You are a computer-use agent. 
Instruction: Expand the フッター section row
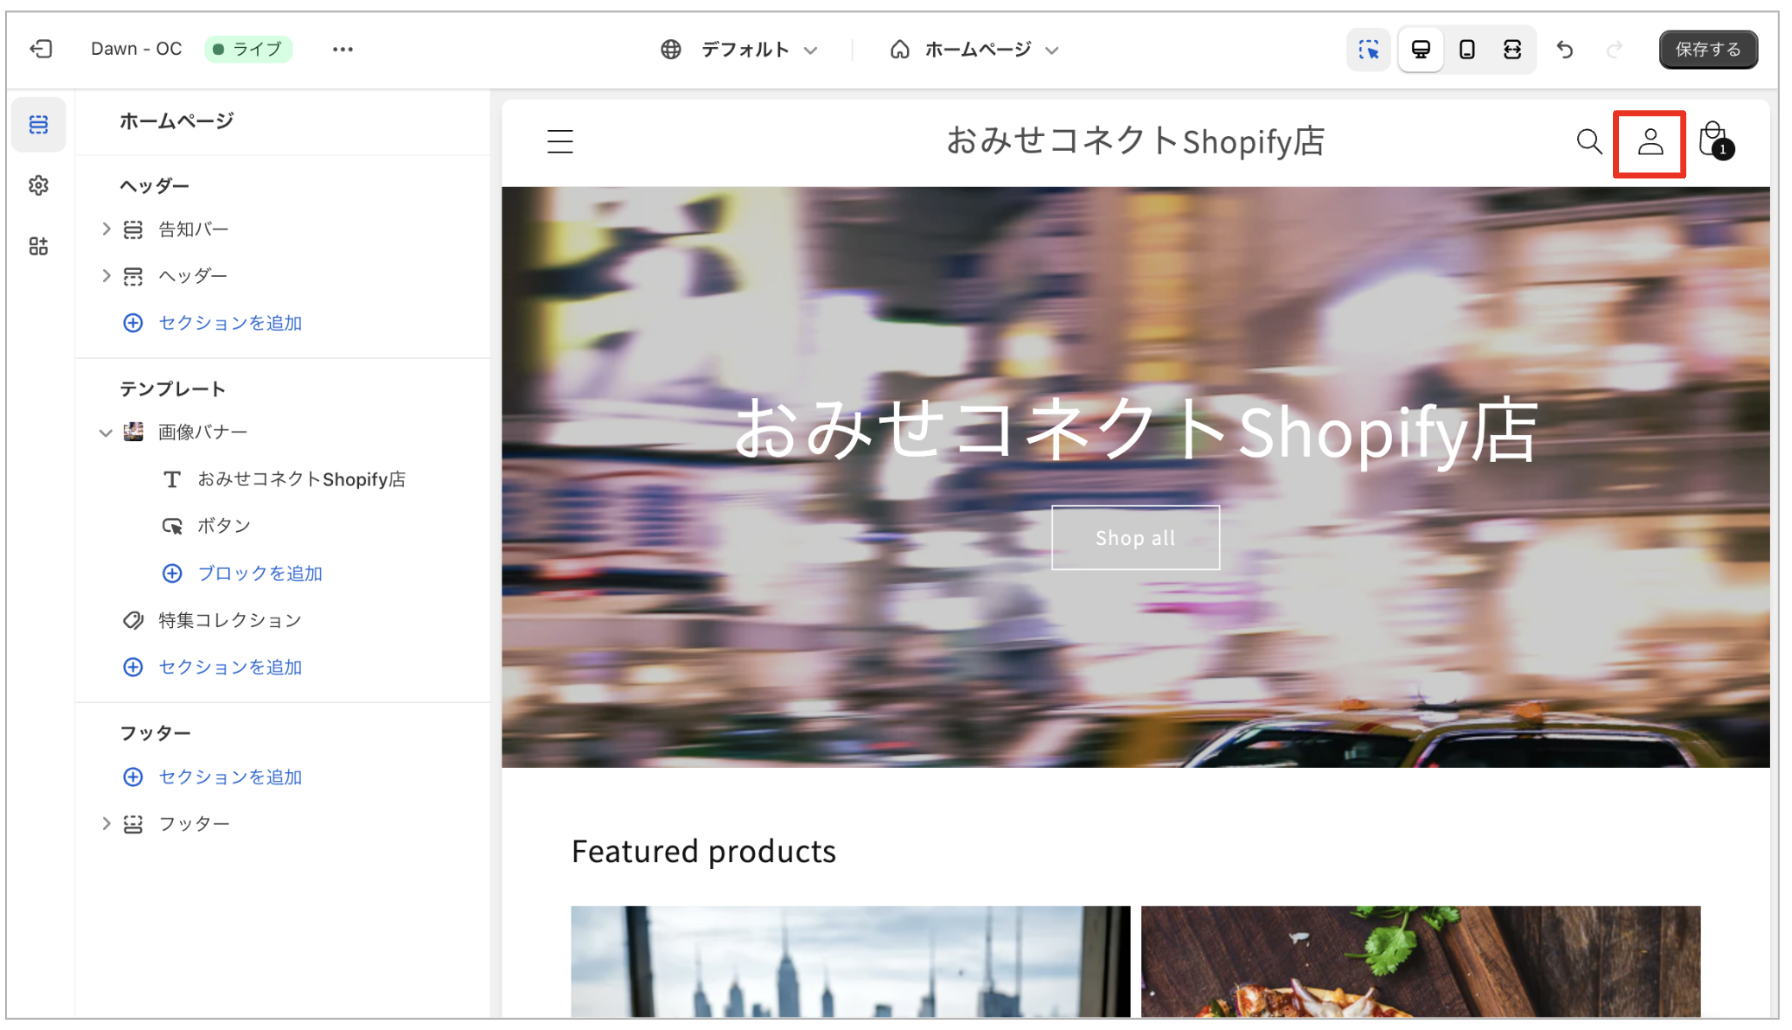coord(106,823)
